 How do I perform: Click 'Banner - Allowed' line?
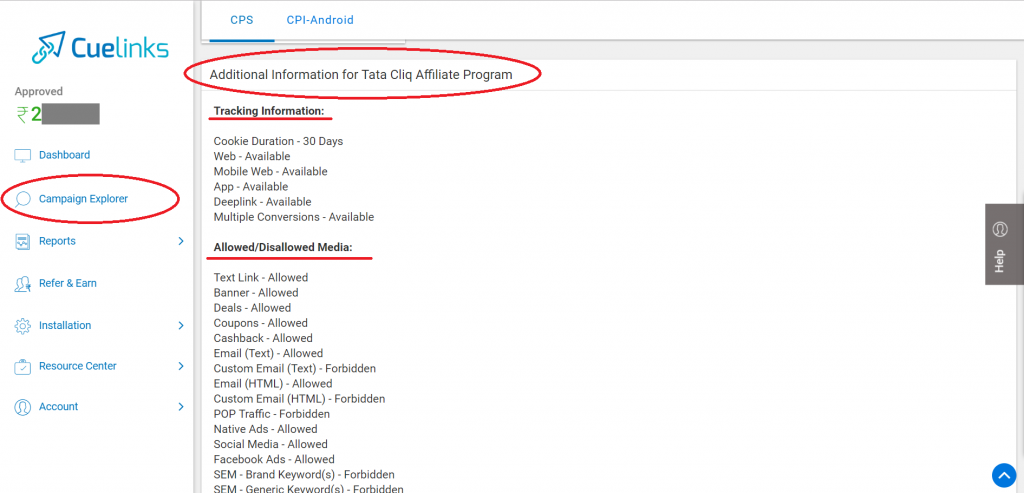(x=256, y=293)
